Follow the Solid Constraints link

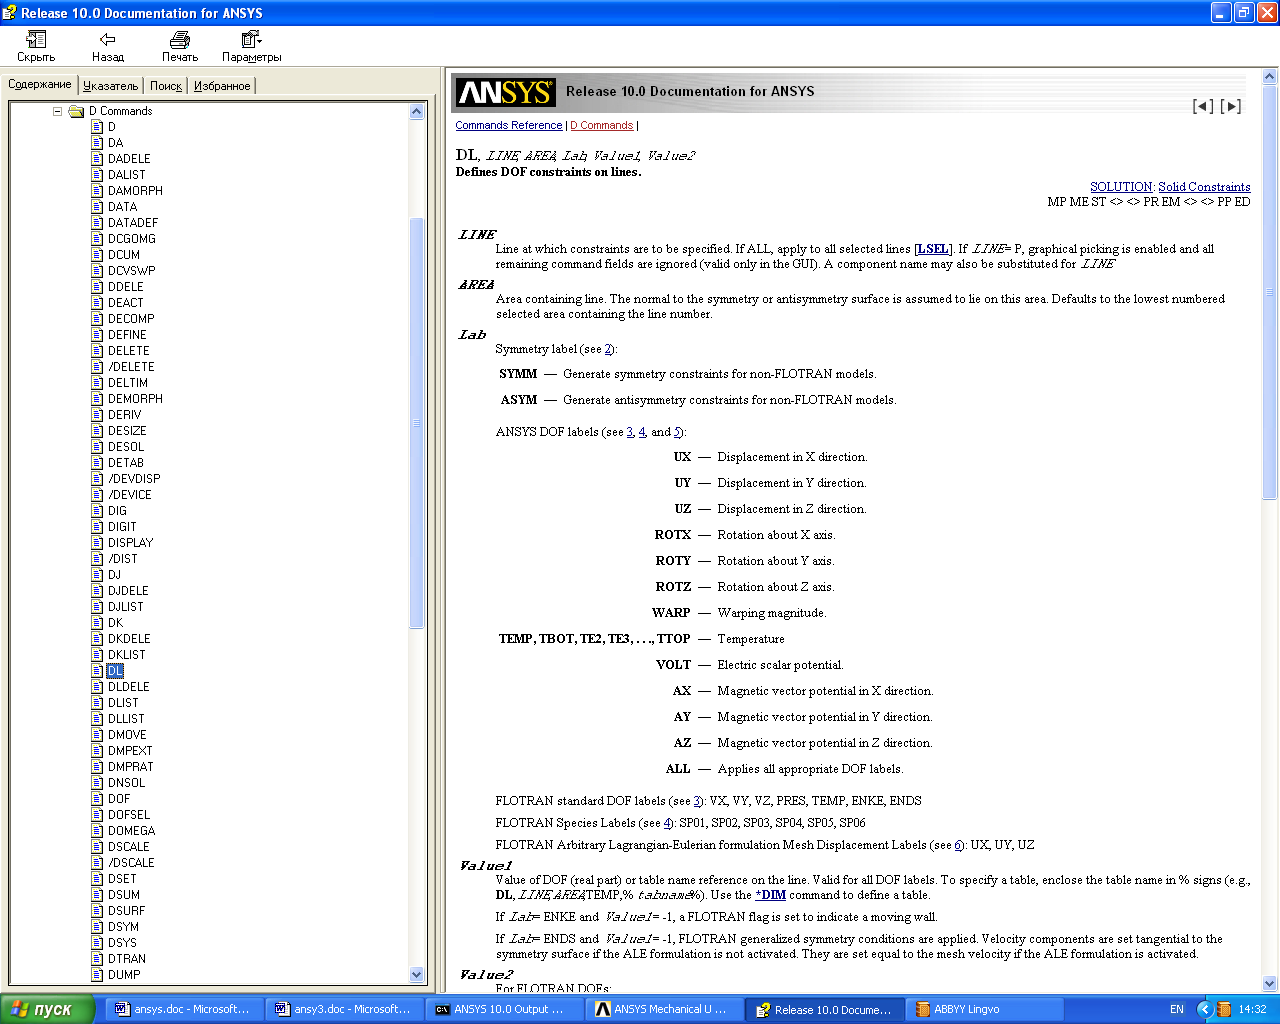(x=1204, y=187)
